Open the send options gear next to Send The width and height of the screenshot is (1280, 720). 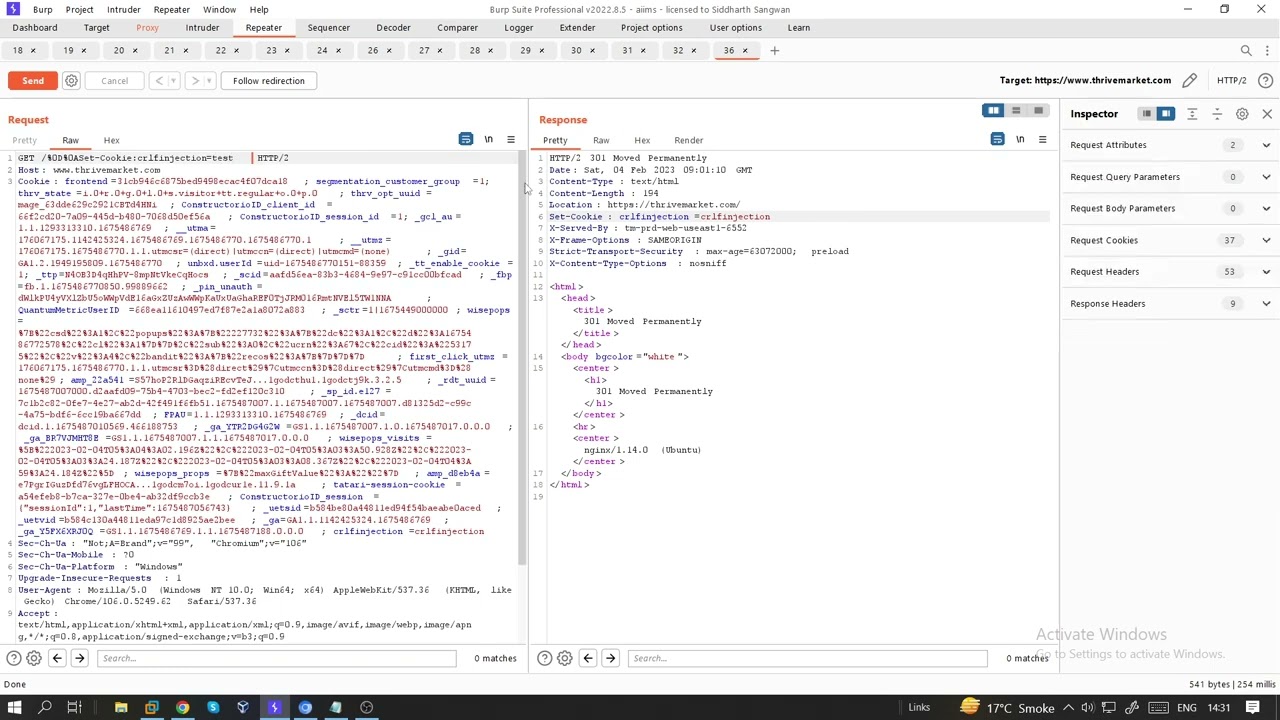[x=71, y=81]
